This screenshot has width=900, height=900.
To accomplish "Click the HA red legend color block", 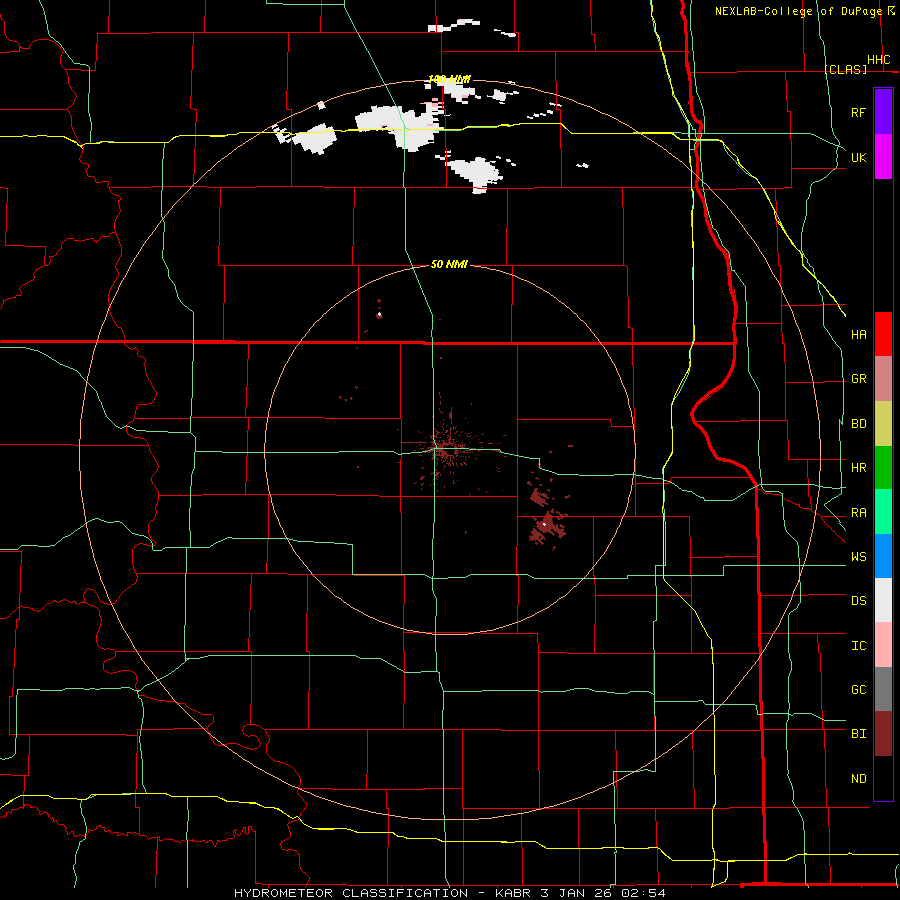I will click(883, 334).
